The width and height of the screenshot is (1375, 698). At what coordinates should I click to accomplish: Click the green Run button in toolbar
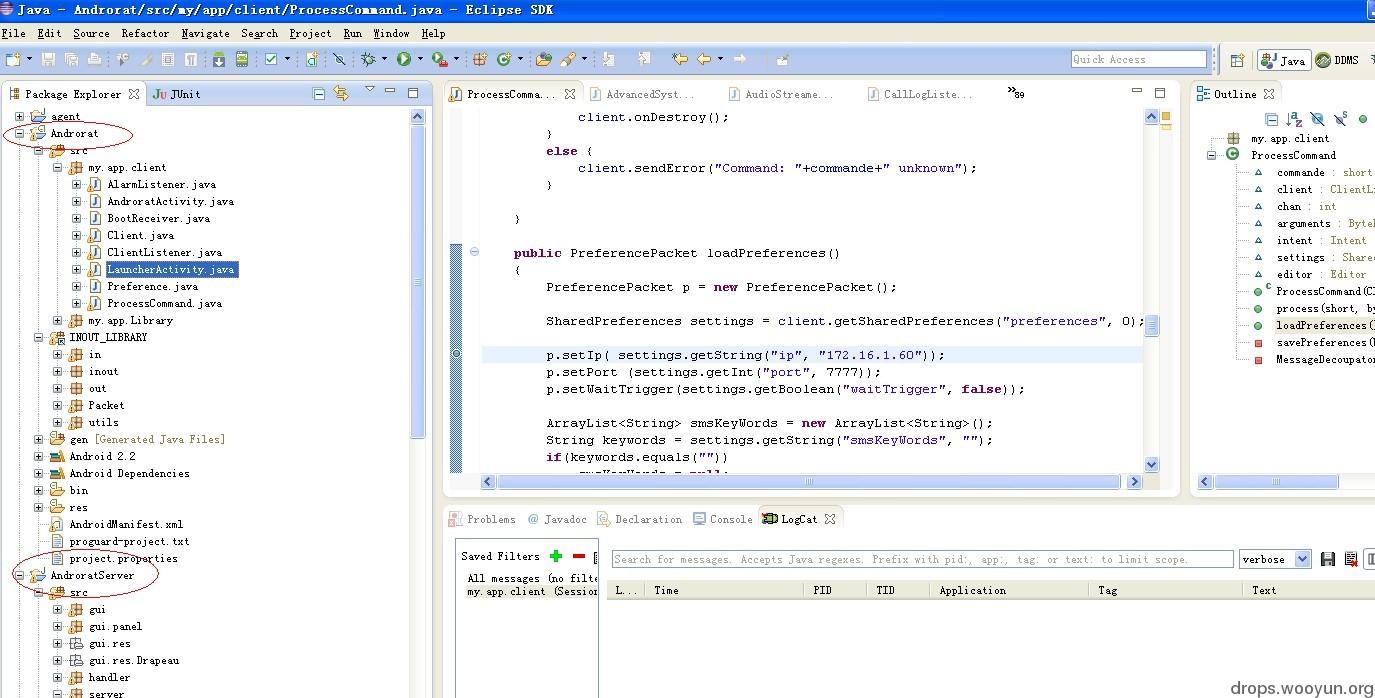(404, 60)
